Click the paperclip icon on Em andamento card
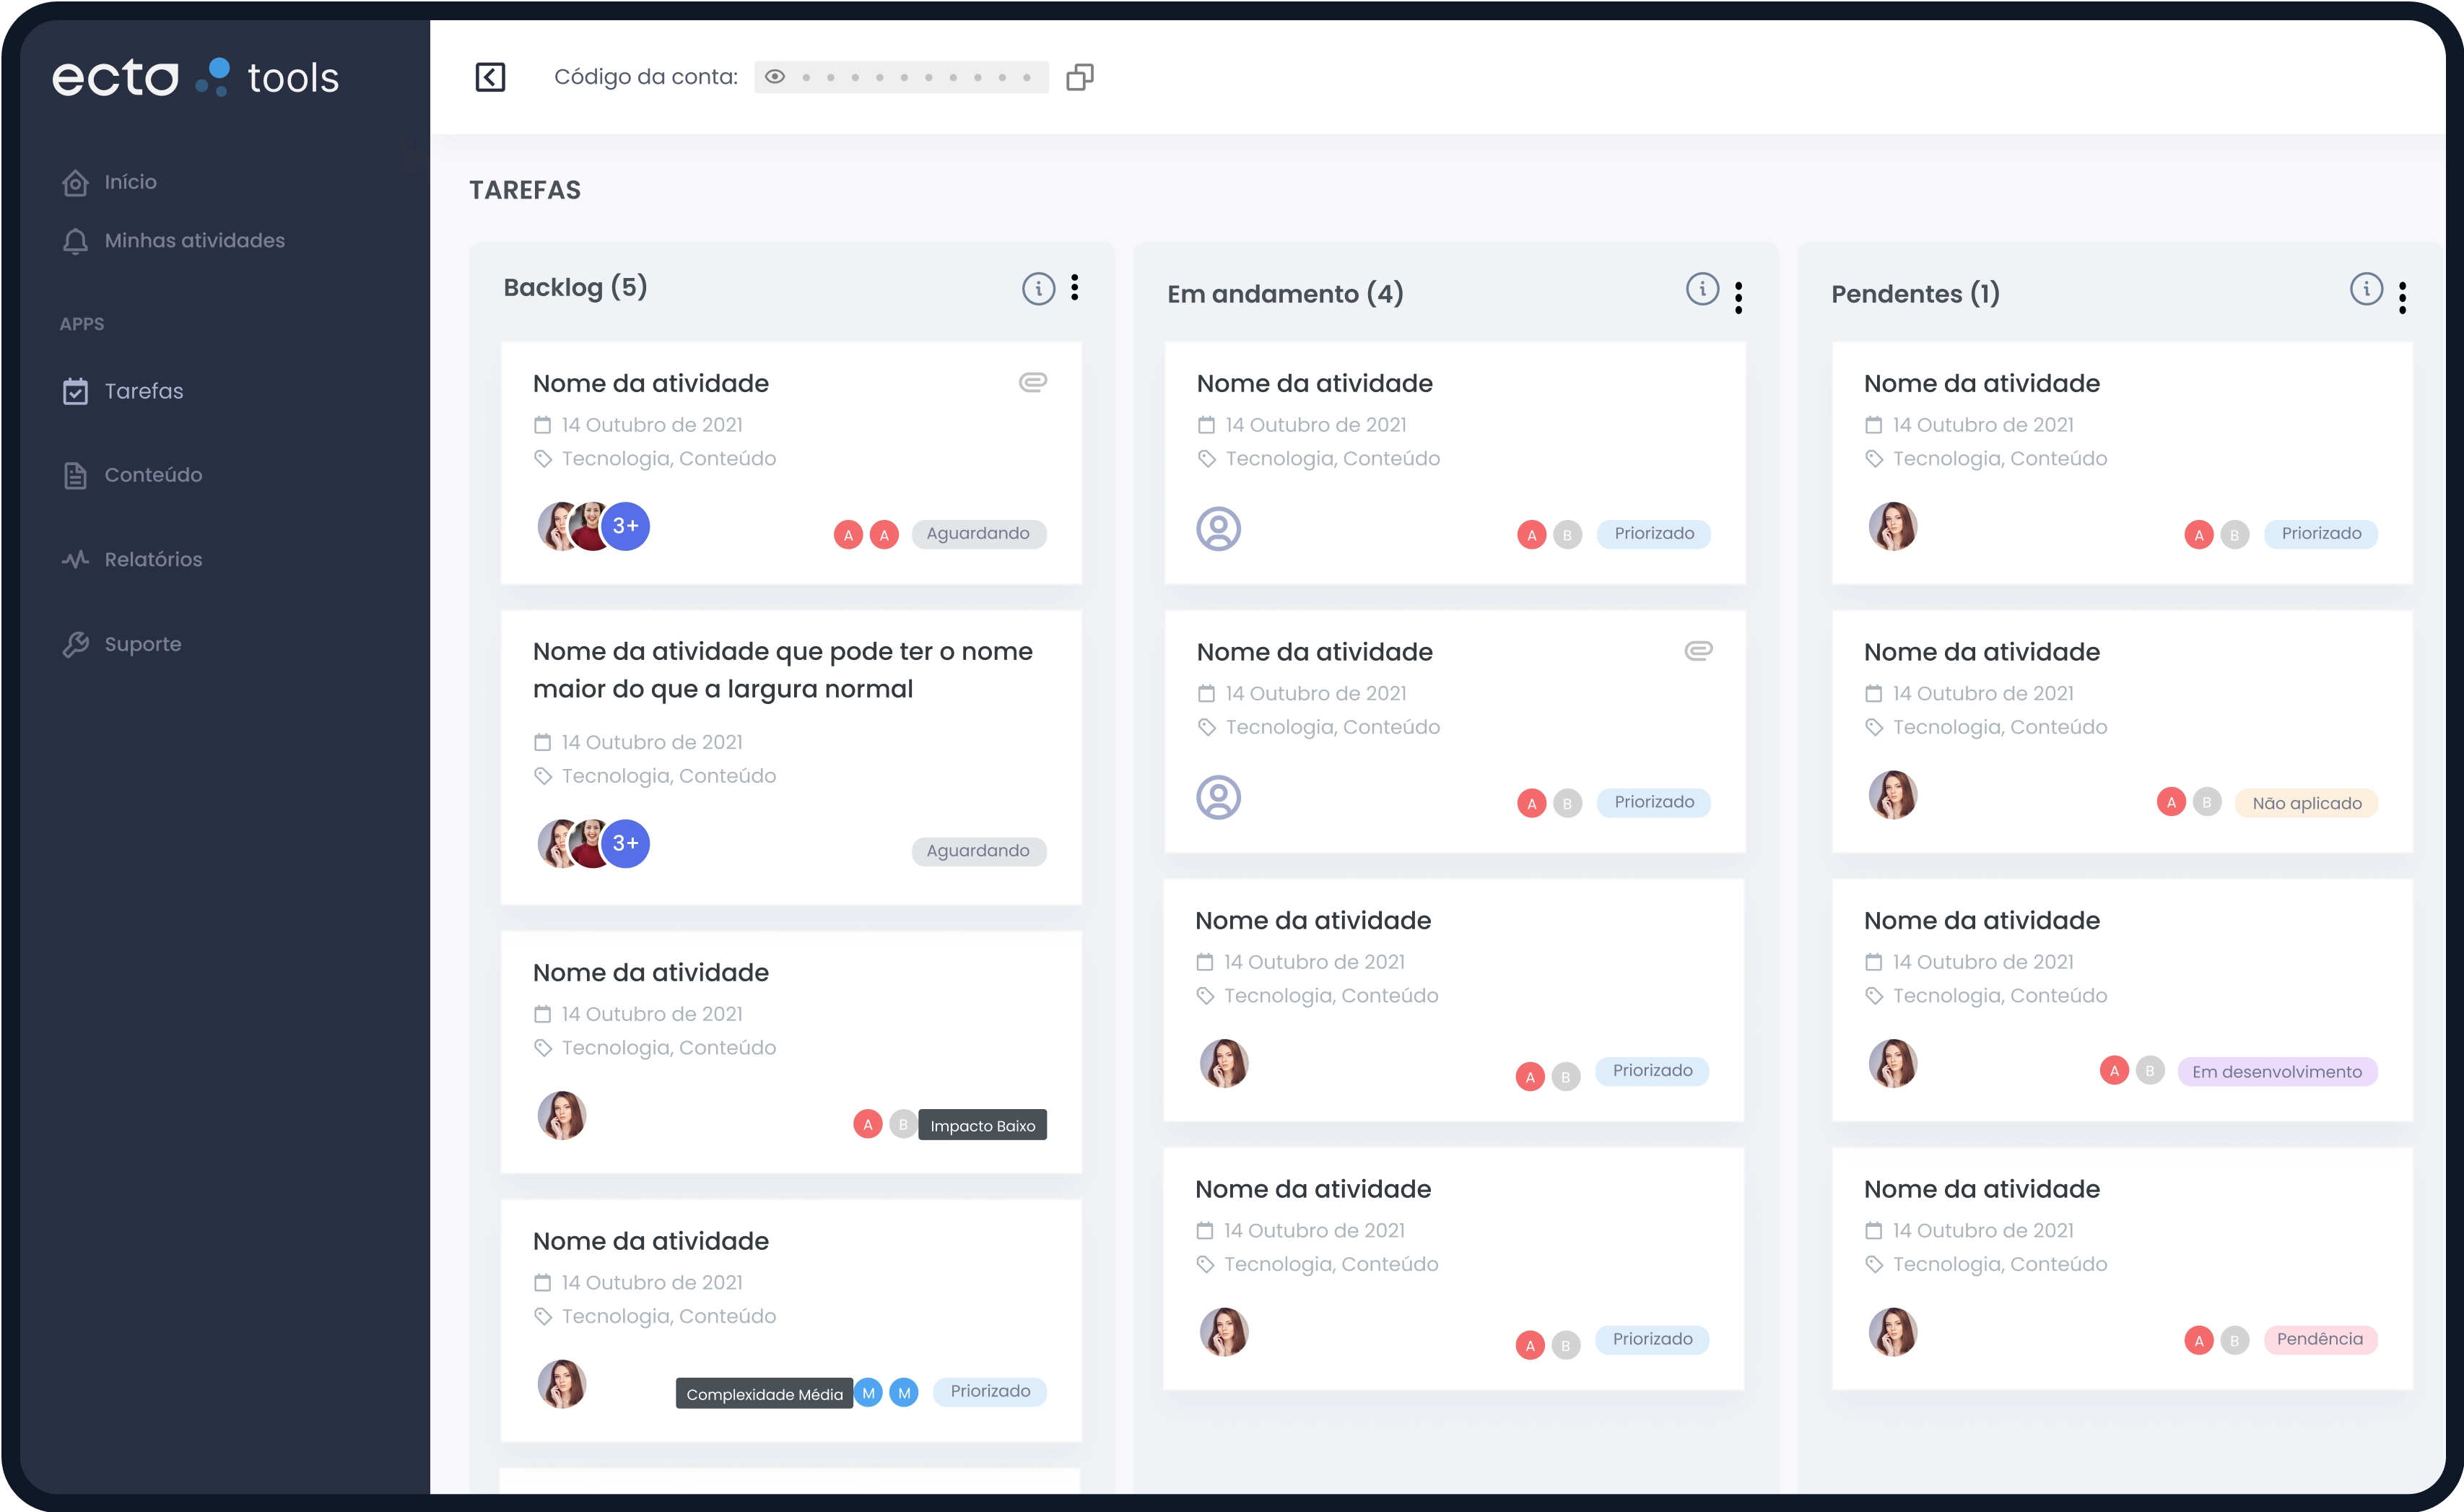 coord(1698,651)
